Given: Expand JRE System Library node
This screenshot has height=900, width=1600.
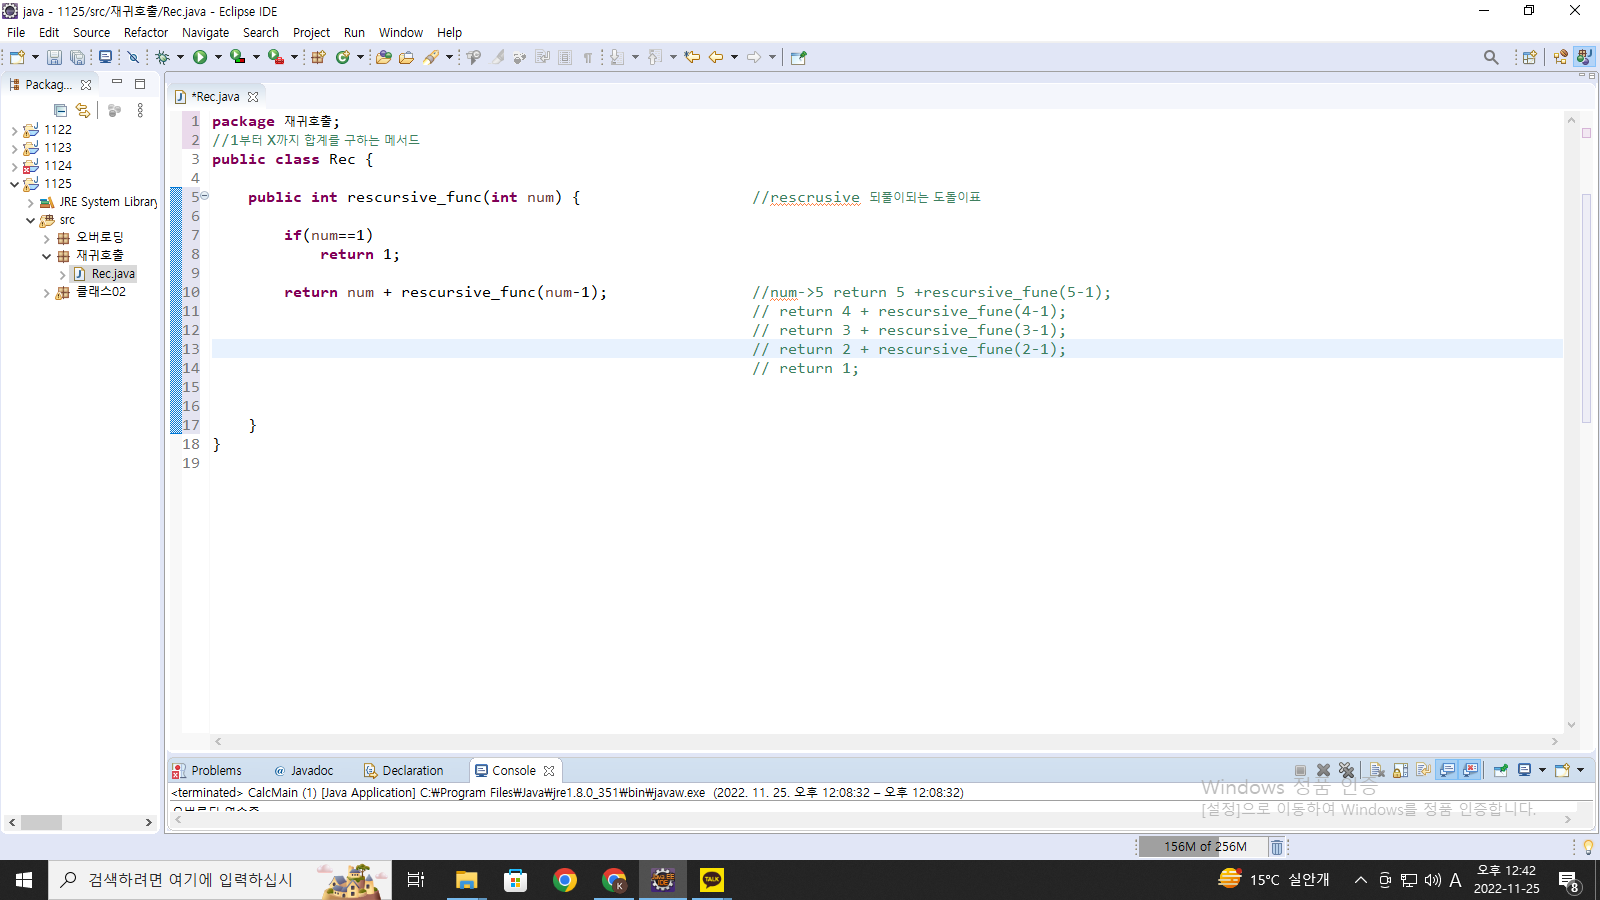Looking at the screenshot, I should (30, 202).
